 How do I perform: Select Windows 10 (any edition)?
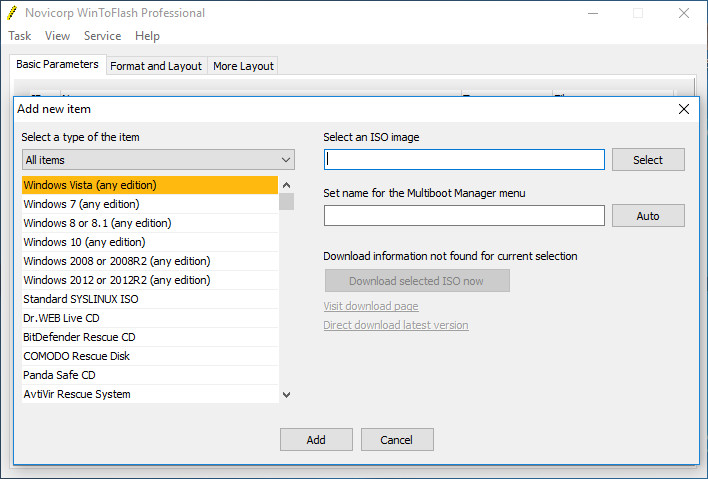click(x=150, y=242)
